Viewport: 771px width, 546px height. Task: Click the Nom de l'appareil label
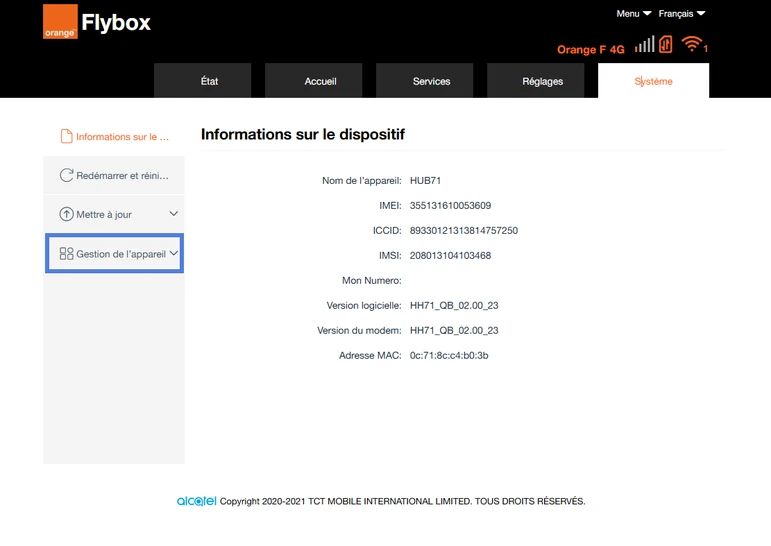point(362,181)
